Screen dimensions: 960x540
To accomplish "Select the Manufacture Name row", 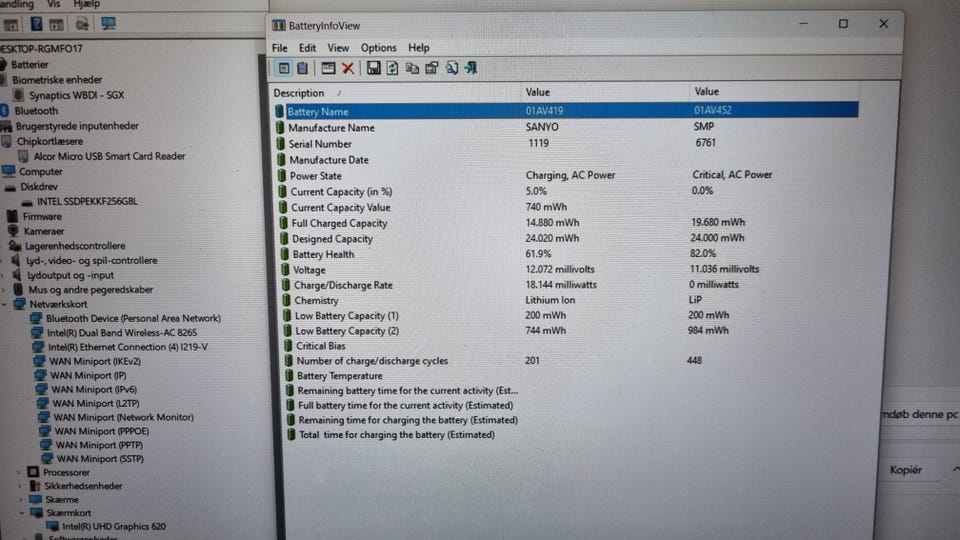I will pos(566,127).
